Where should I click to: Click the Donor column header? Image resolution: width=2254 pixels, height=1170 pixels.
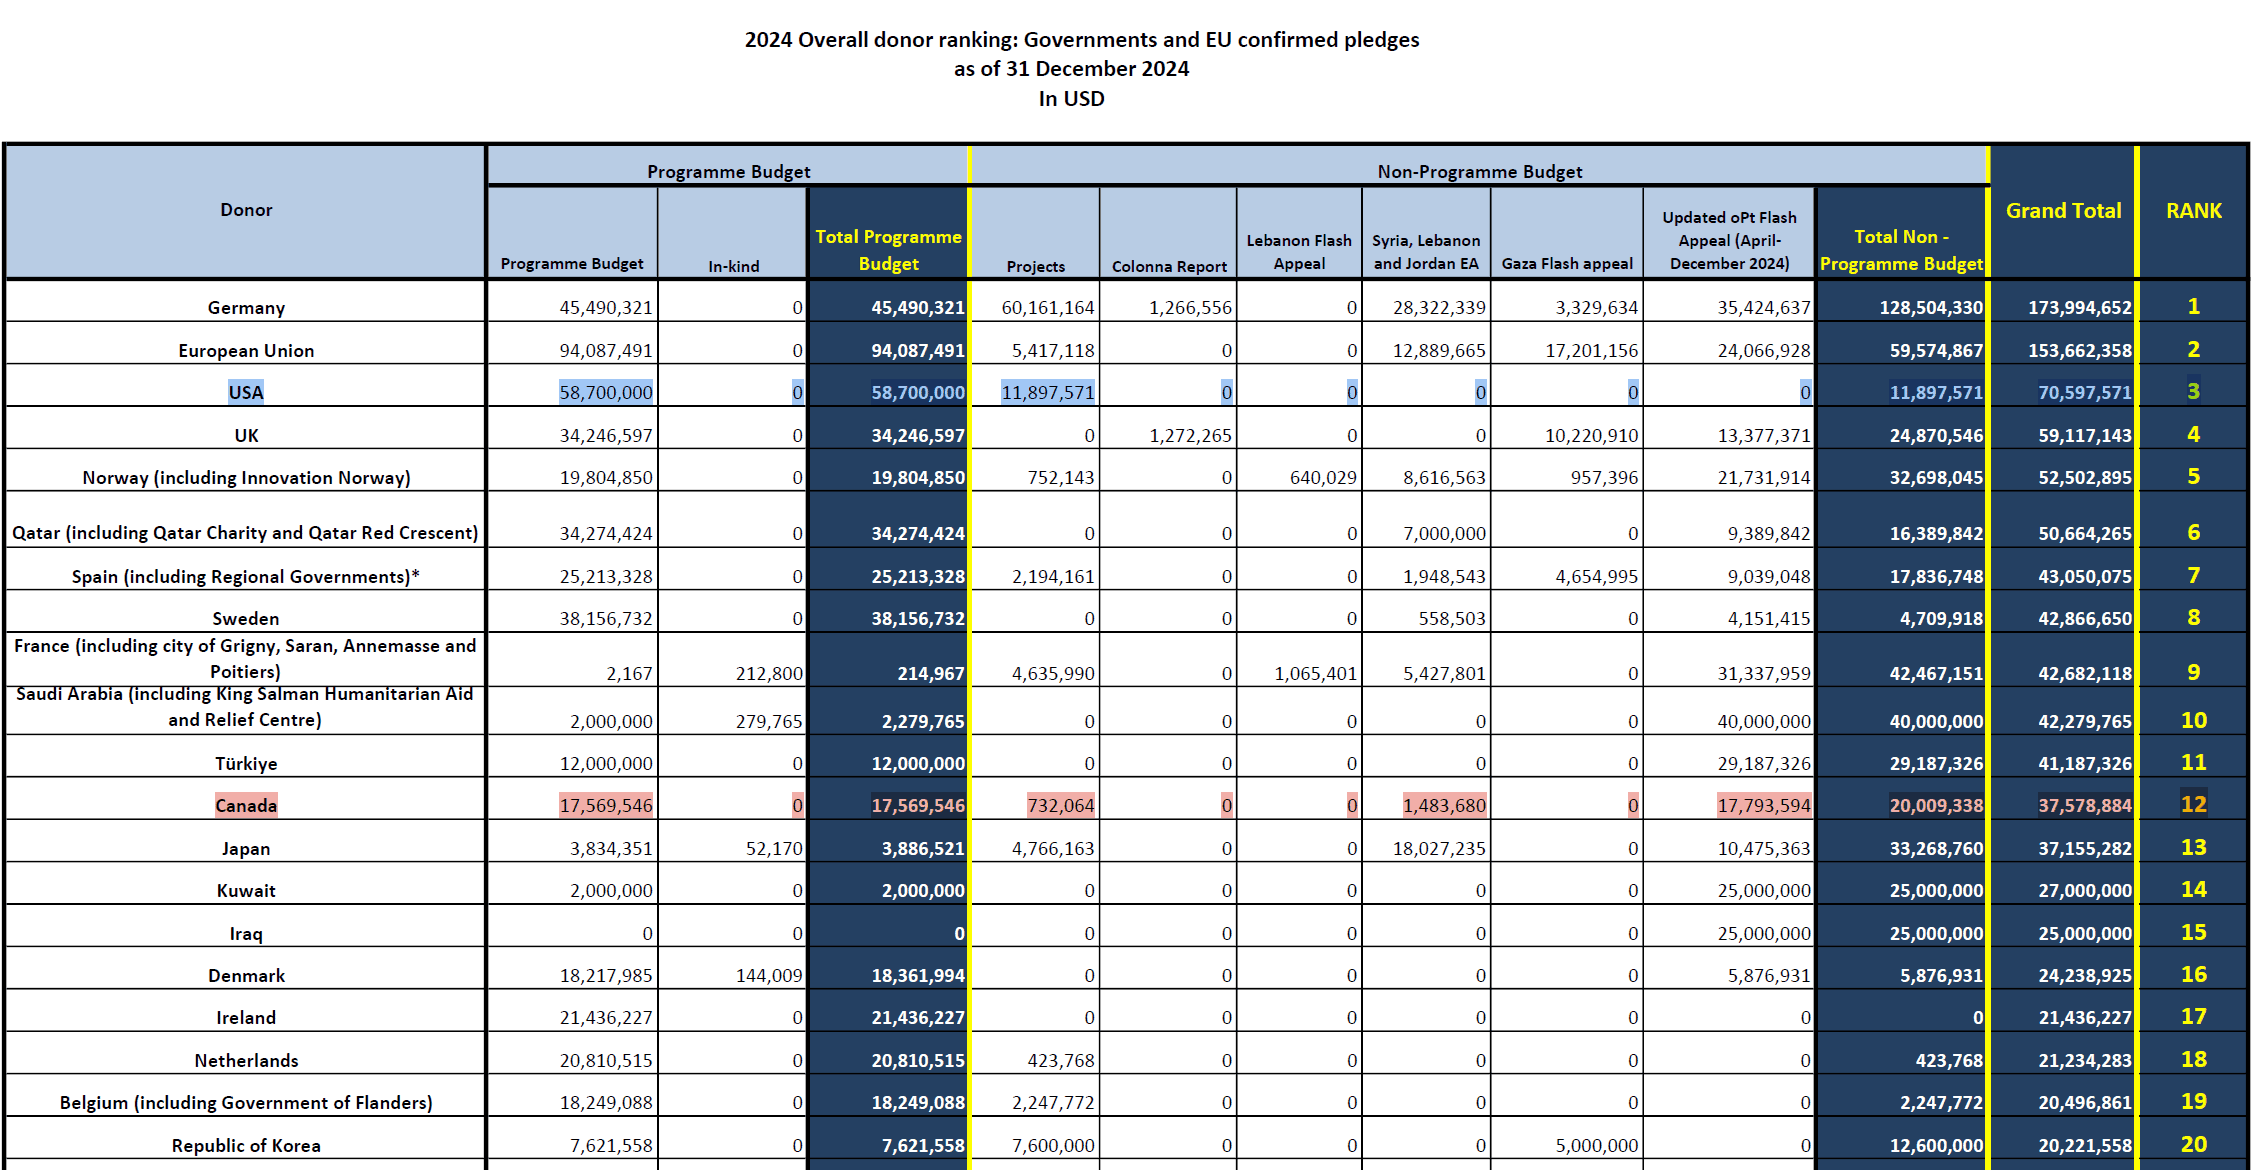pos(246,210)
